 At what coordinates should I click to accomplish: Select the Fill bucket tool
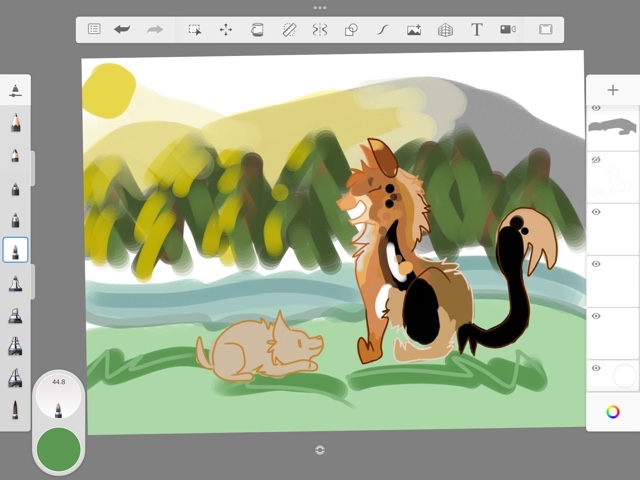click(257, 30)
